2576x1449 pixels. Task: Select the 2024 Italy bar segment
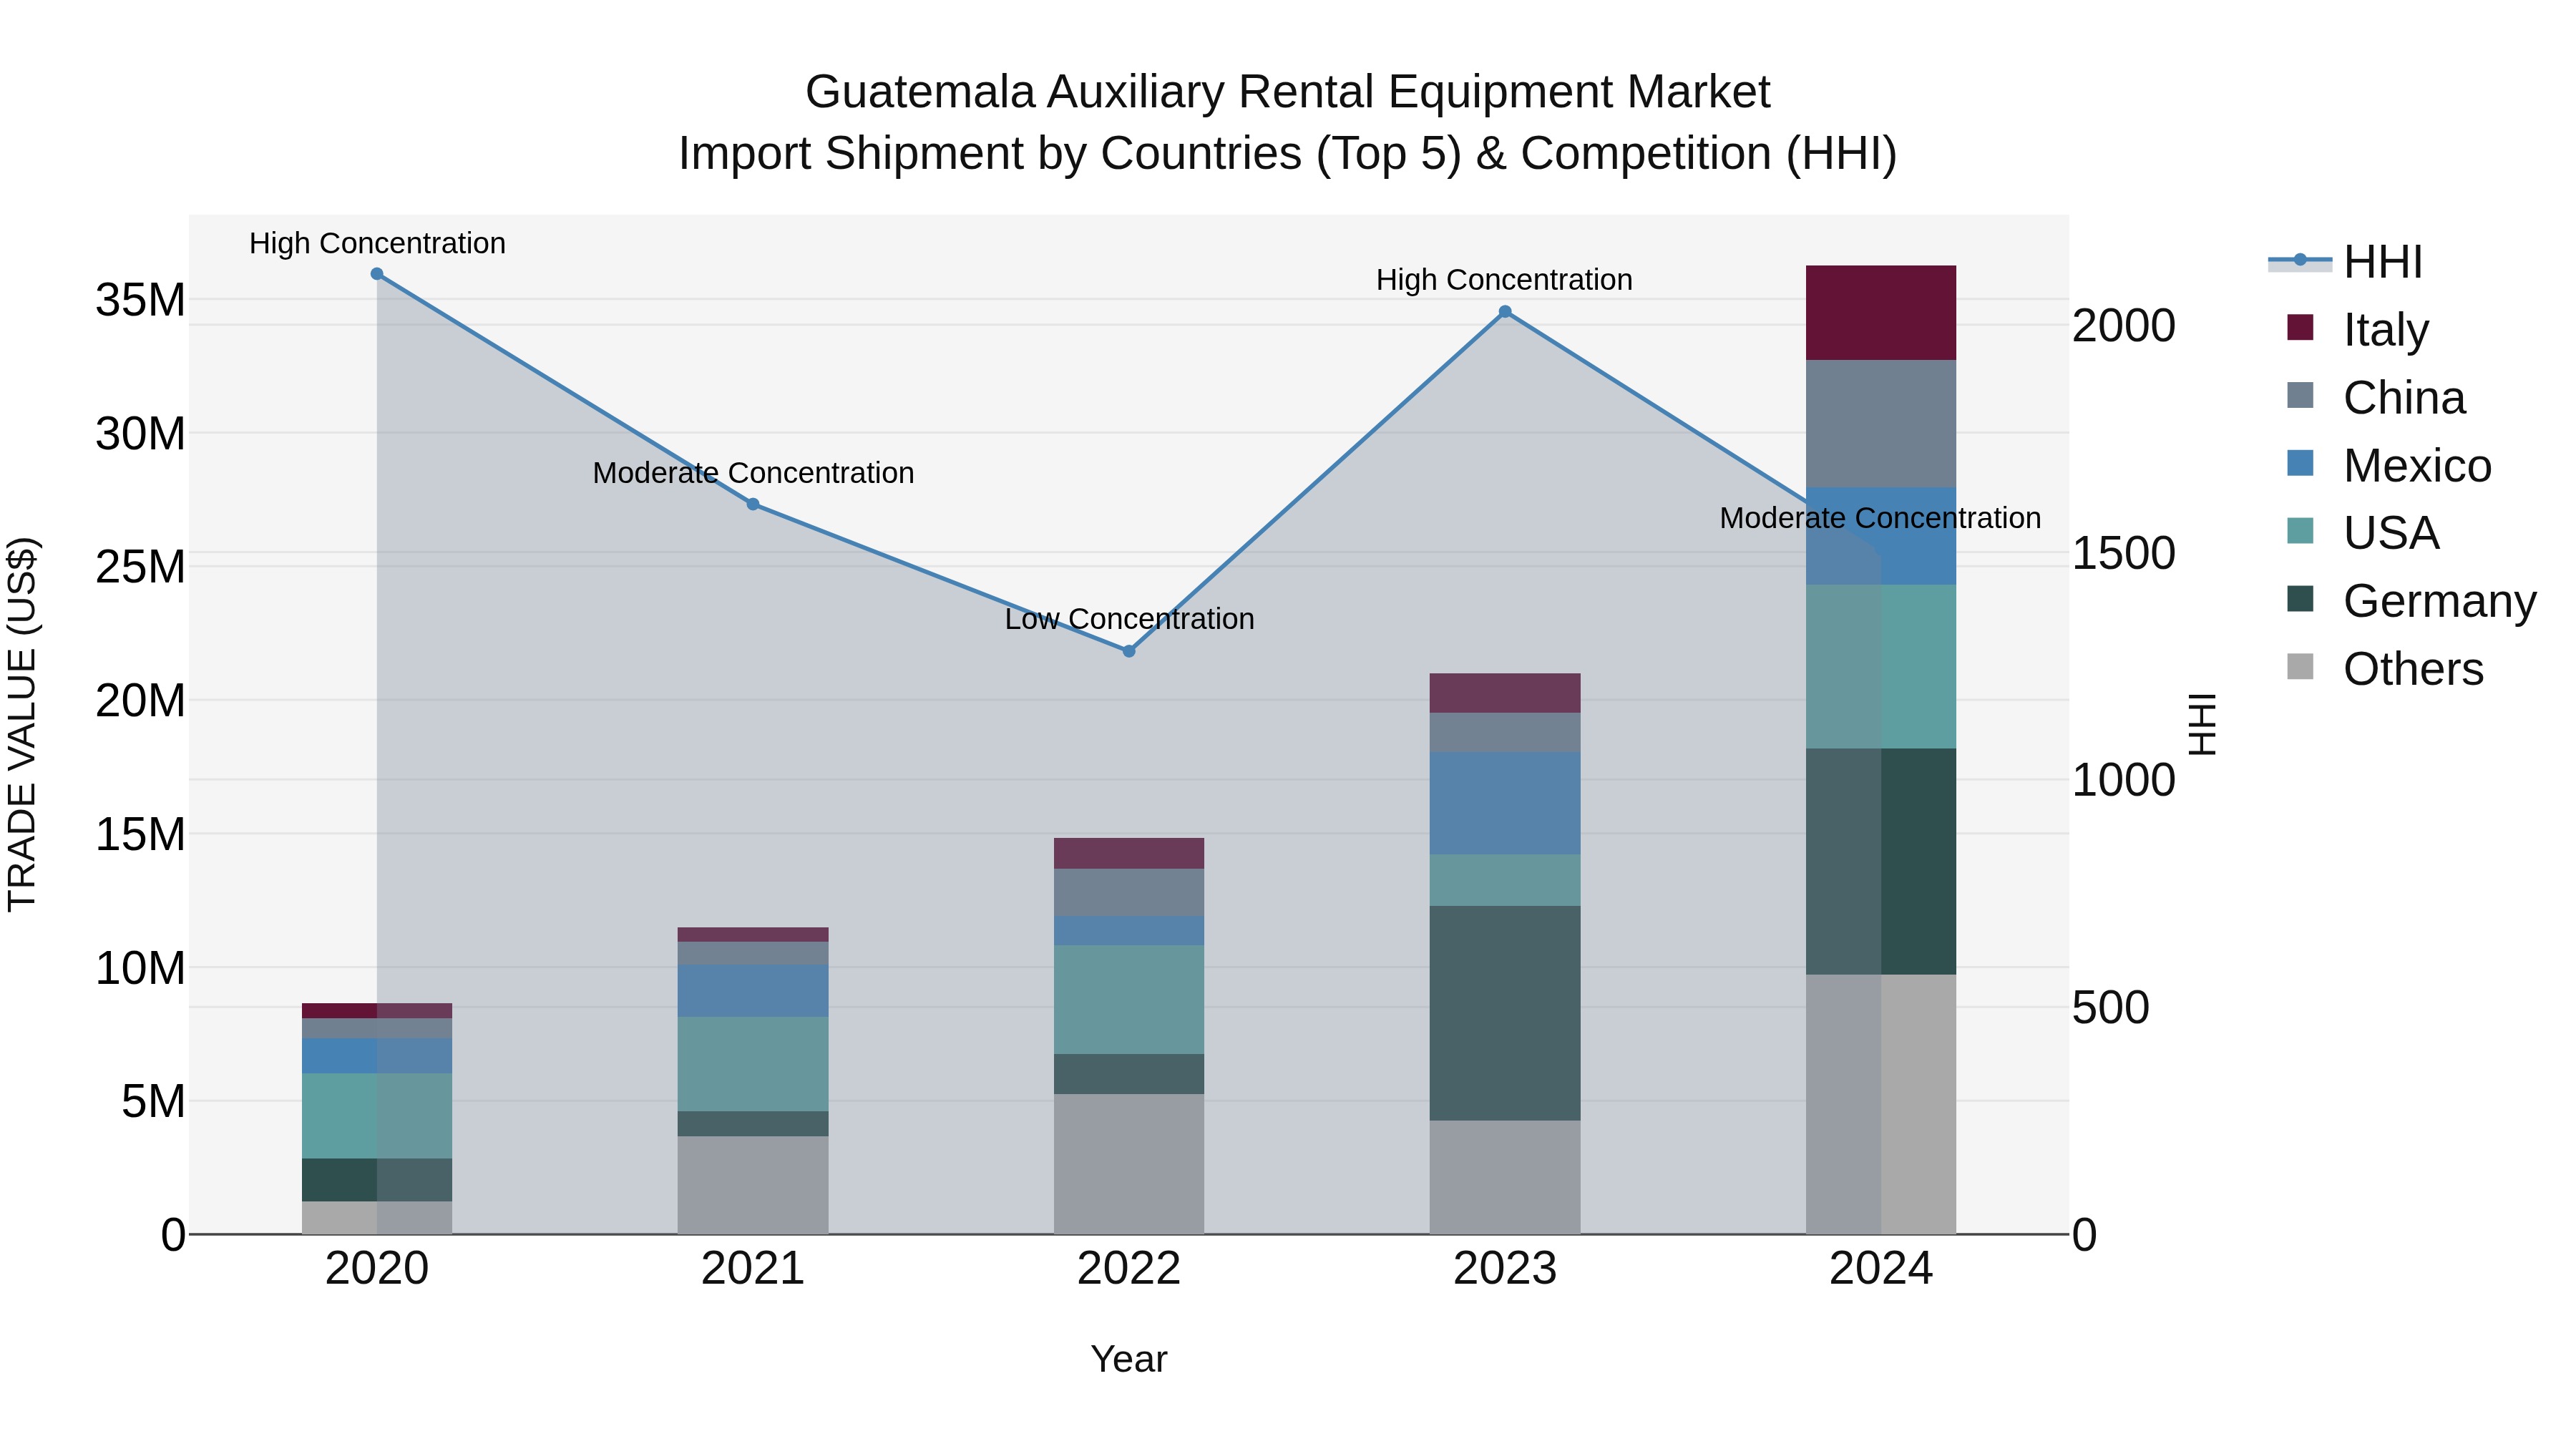tap(1881, 313)
